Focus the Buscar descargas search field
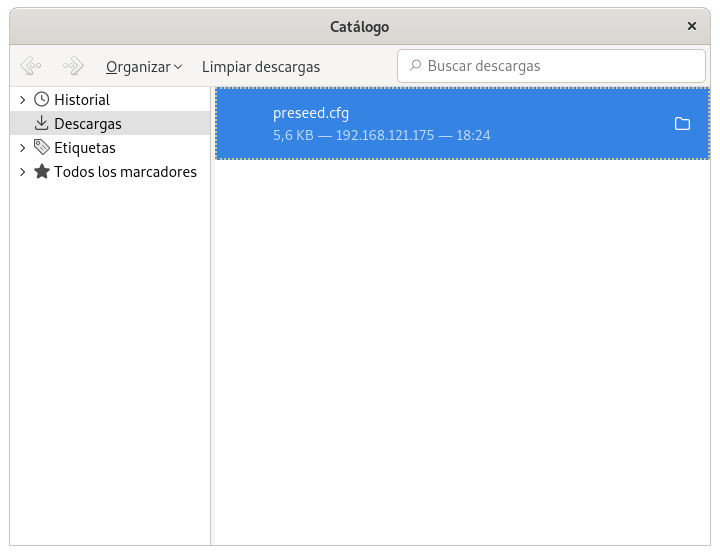720x555 pixels. 560,66
